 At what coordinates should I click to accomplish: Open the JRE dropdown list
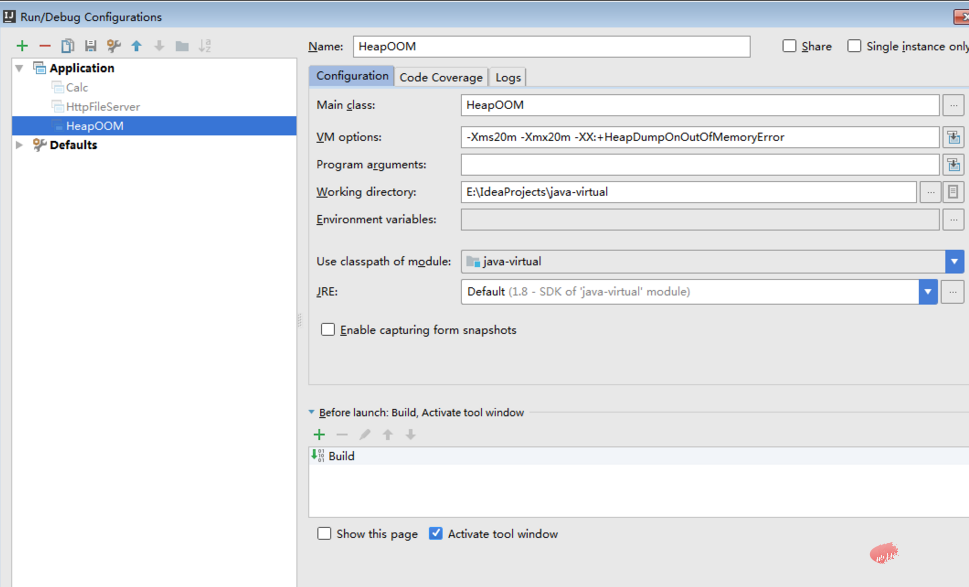point(928,292)
